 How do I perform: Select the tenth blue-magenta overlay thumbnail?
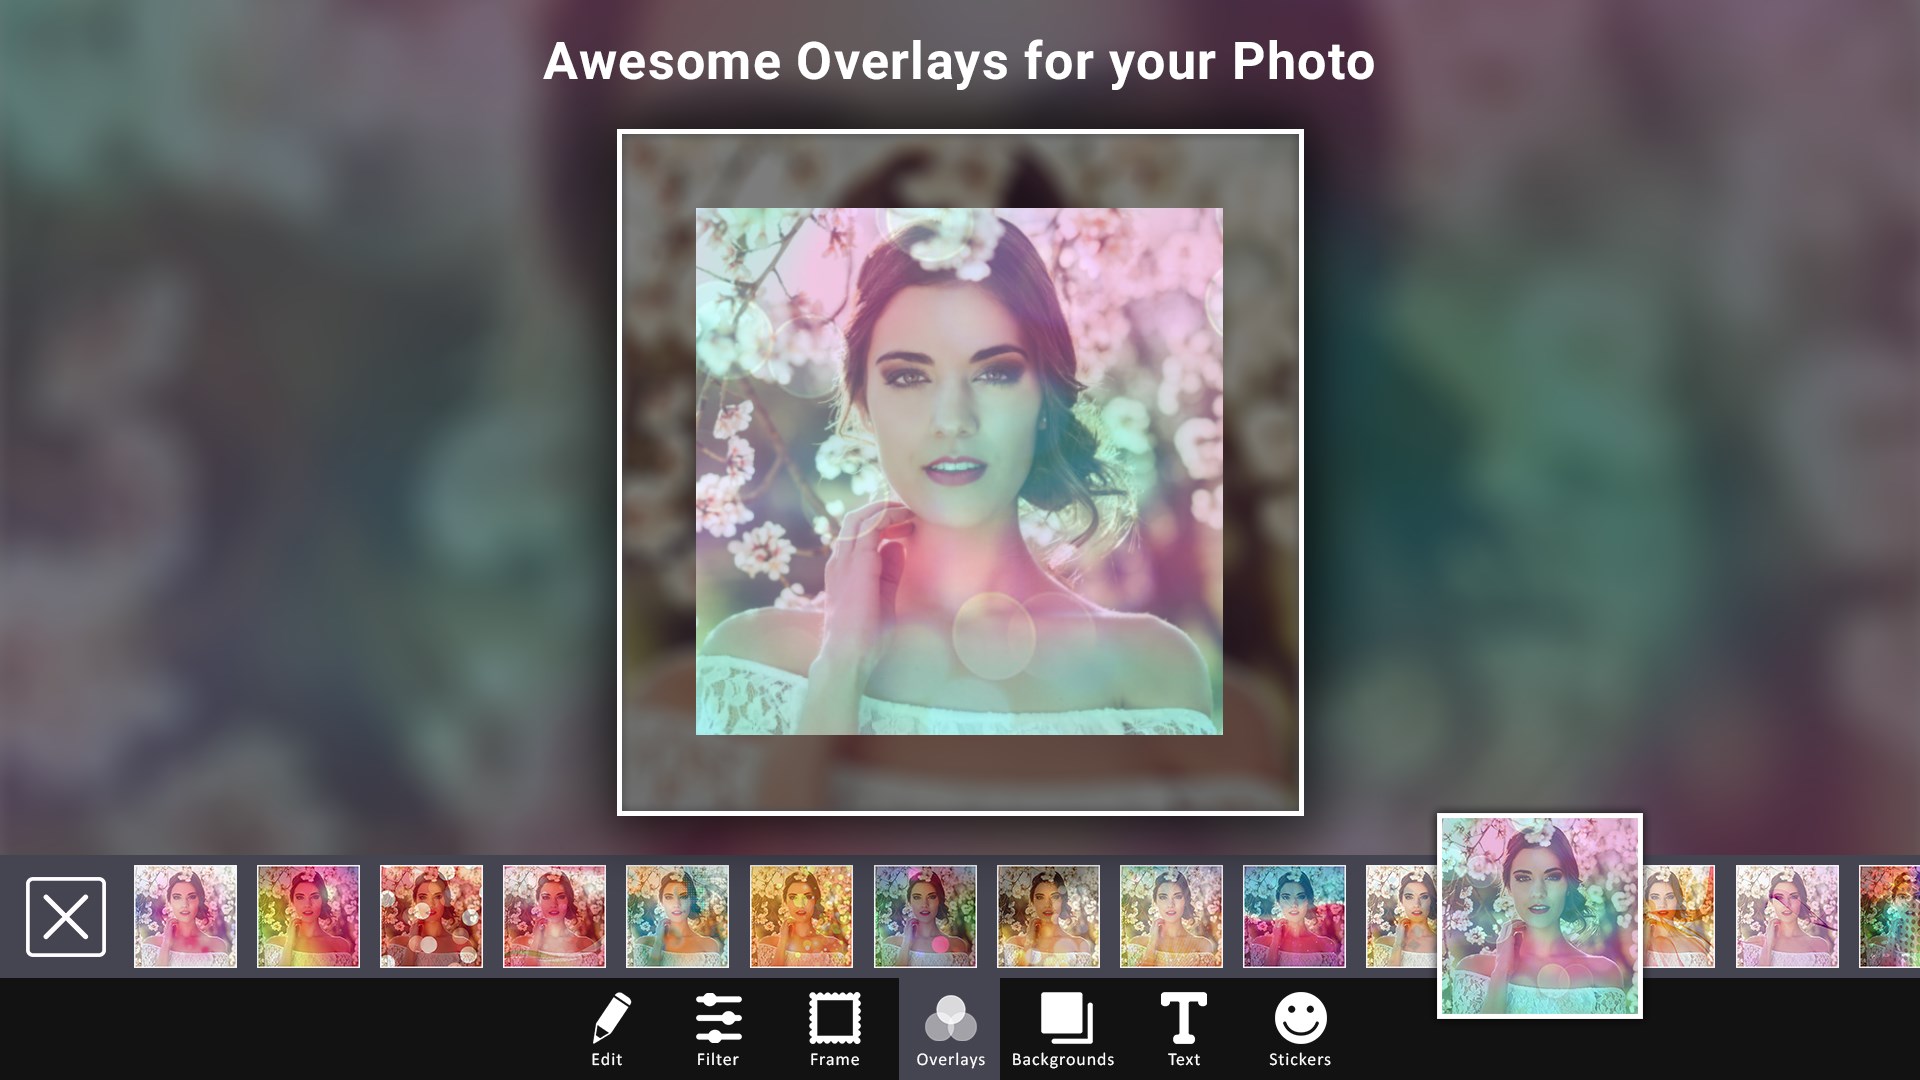pos(1294,917)
